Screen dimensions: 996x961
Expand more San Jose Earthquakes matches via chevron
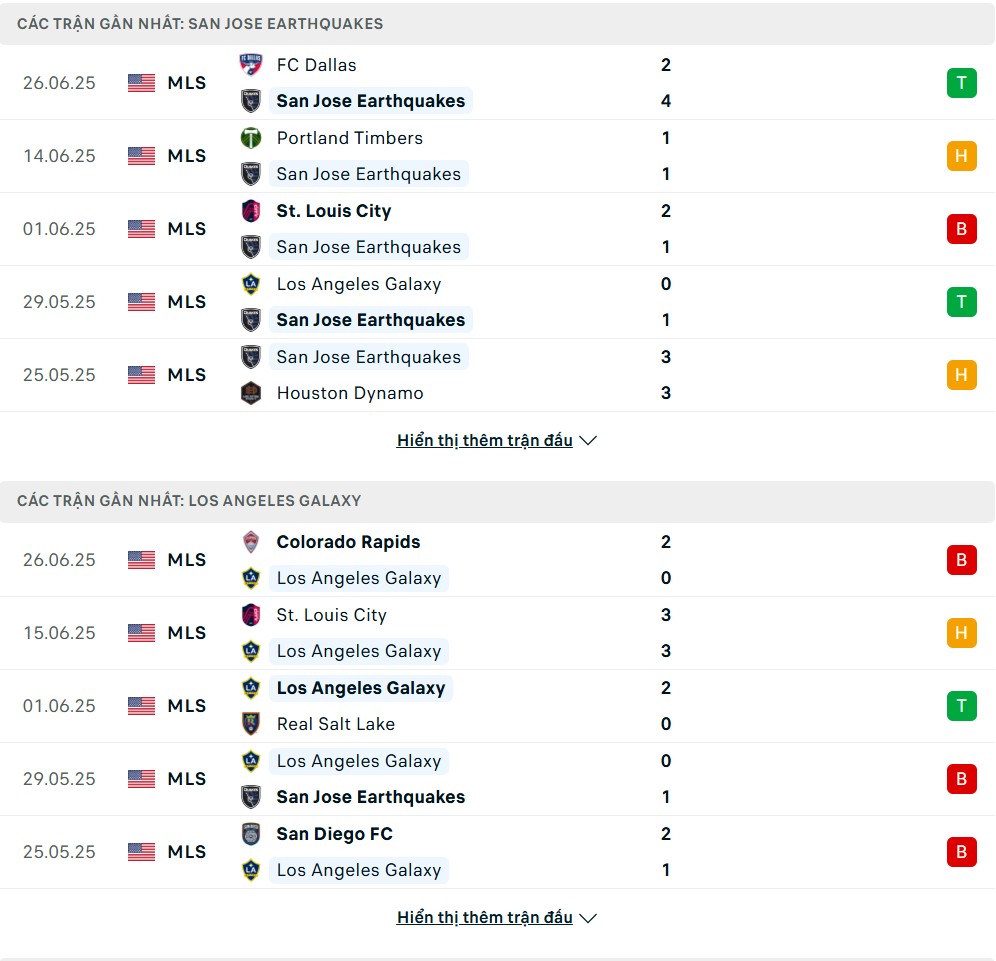[x=588, y=440]
